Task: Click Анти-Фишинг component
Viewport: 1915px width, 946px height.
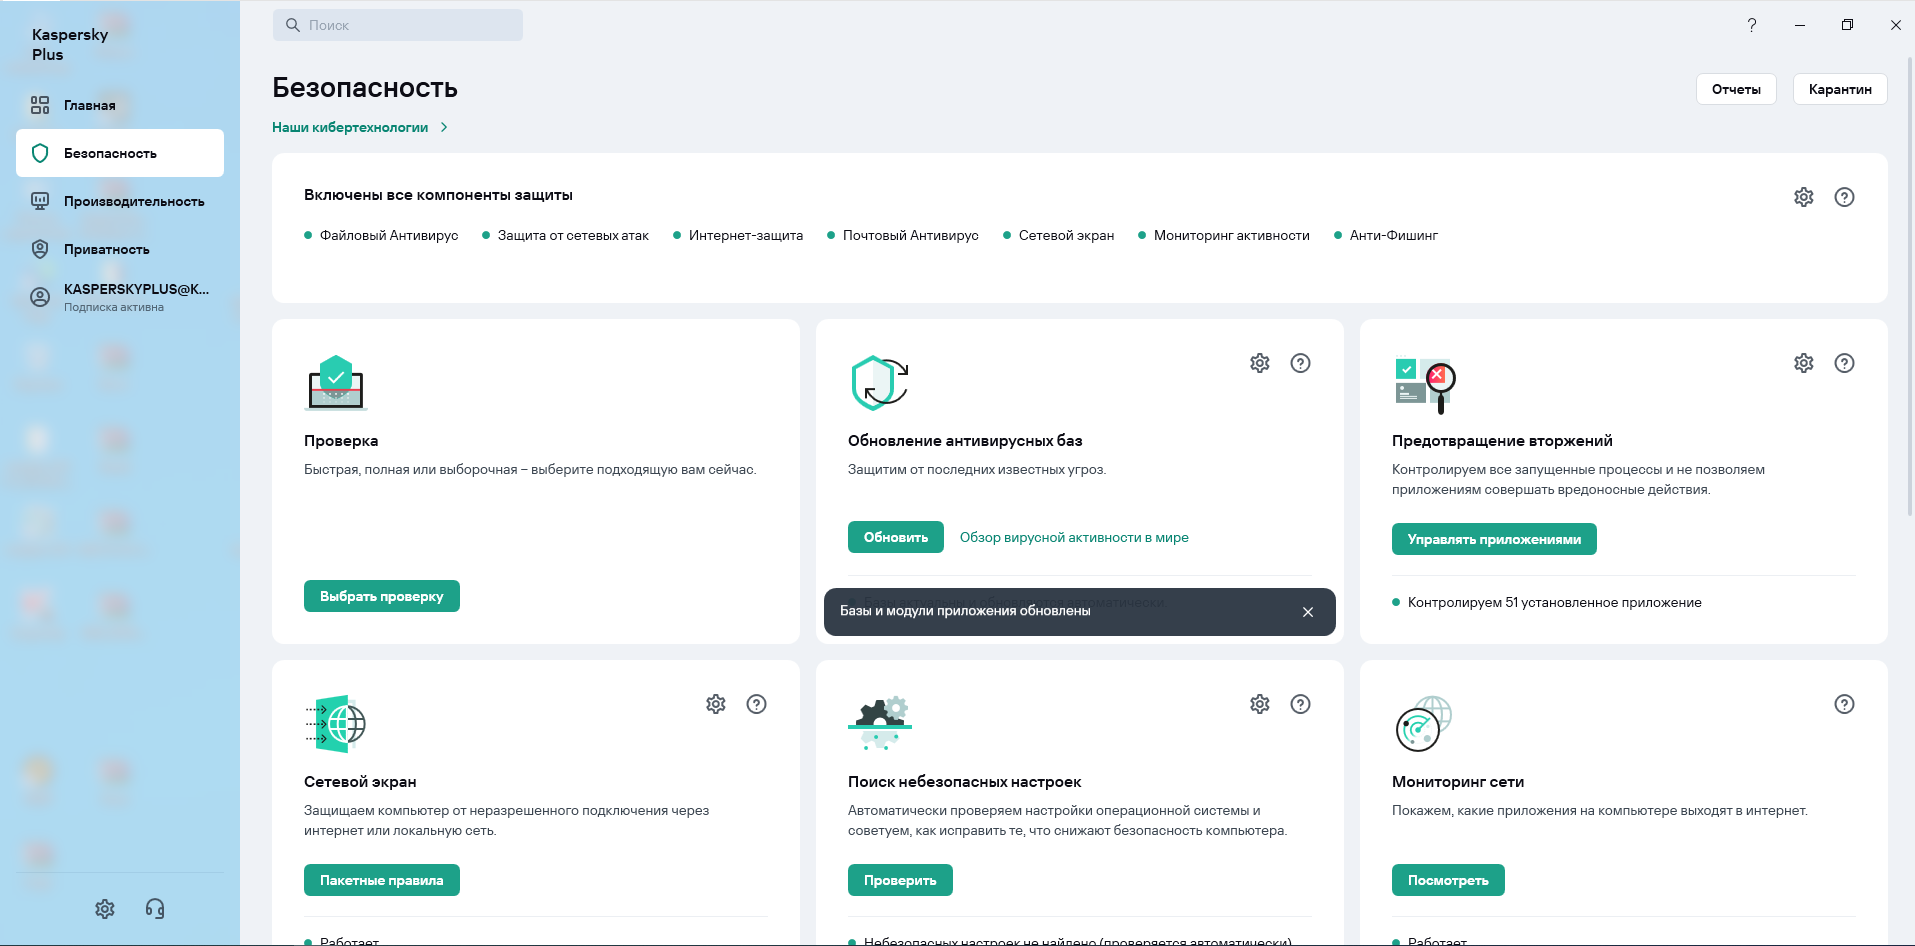Action: (1386, 235)
